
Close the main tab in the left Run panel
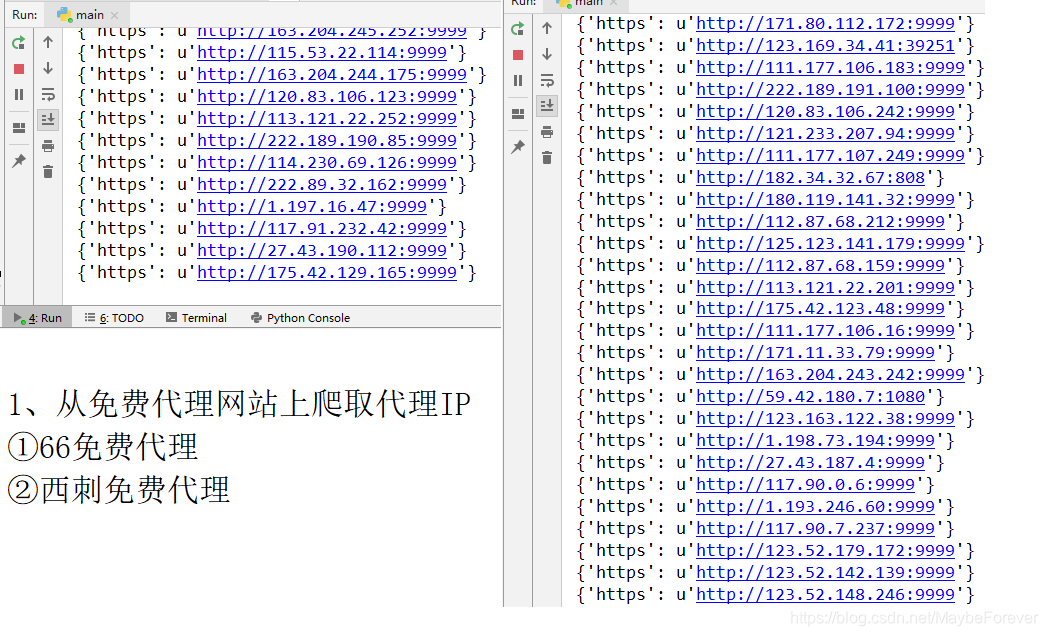point(114,15)
